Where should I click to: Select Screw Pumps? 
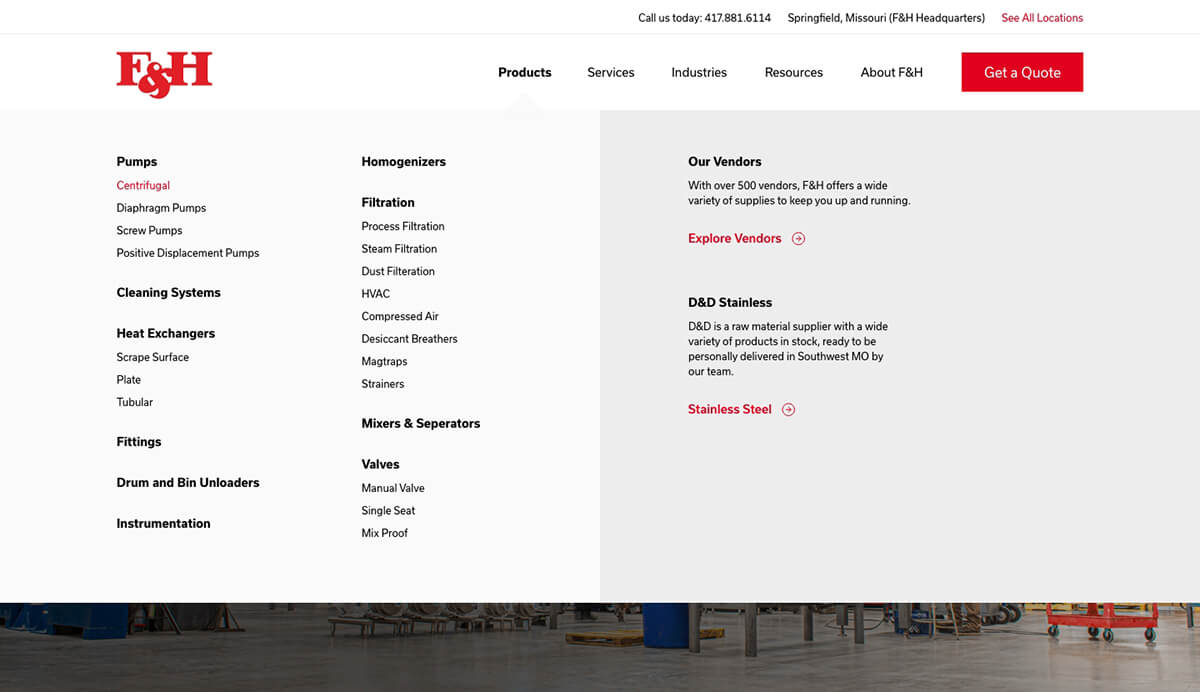pyautogui.click(x=149, y=231)
